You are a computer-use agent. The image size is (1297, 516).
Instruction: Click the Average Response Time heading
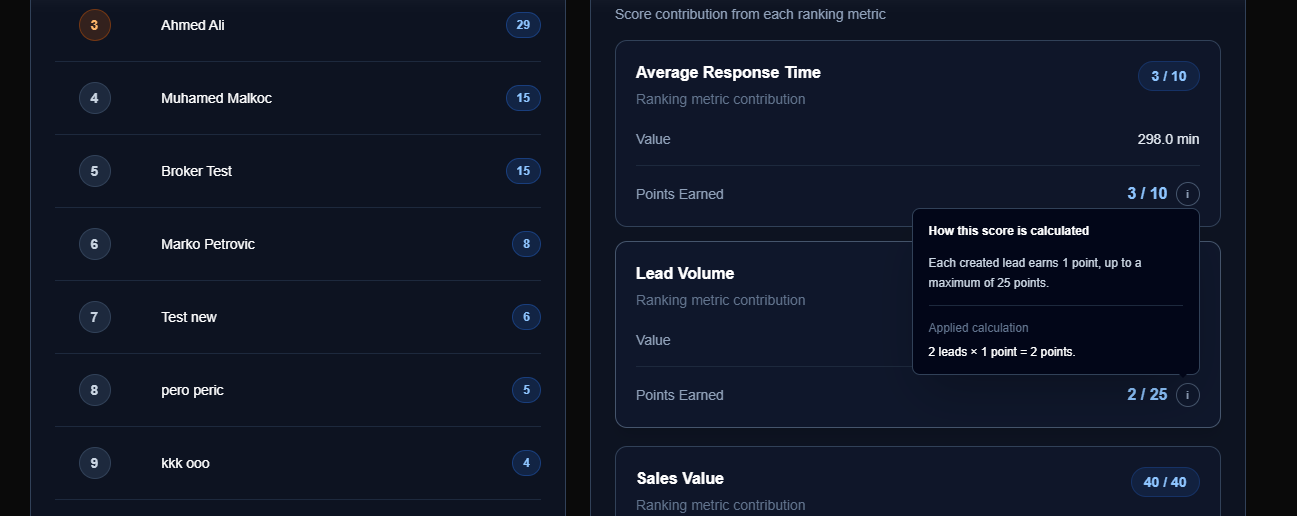(x=728, y=72)
